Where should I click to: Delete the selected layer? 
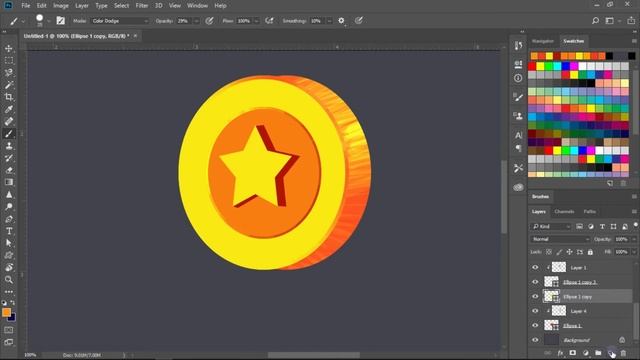623,353
